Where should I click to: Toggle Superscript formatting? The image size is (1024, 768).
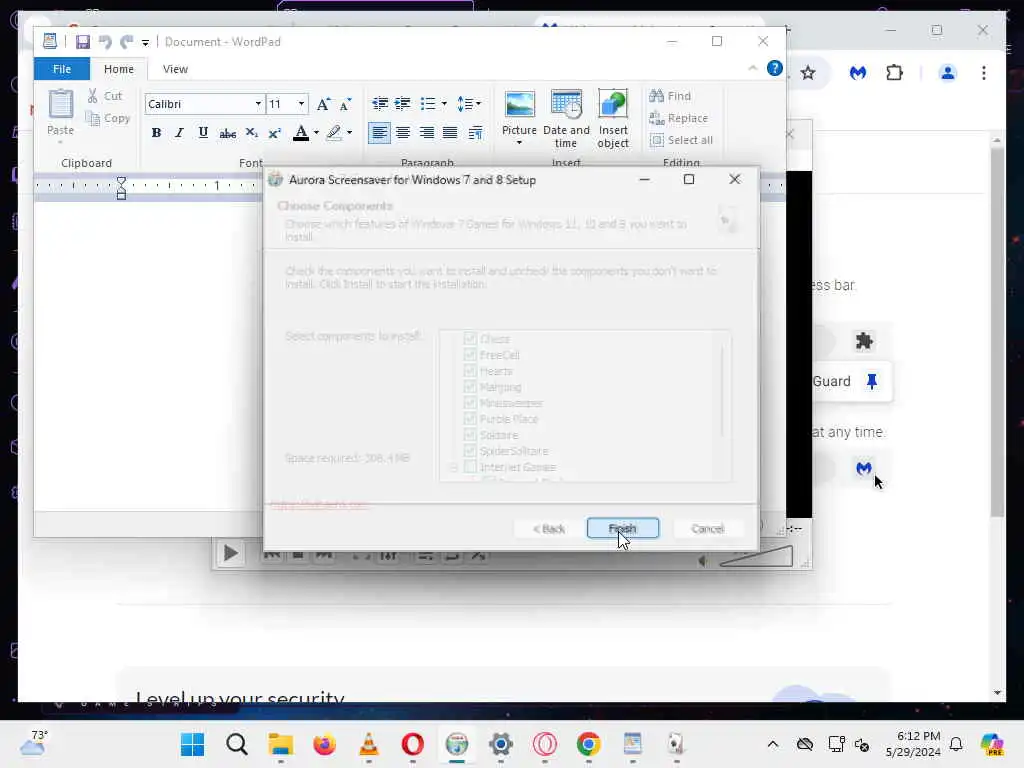(274, 133)
